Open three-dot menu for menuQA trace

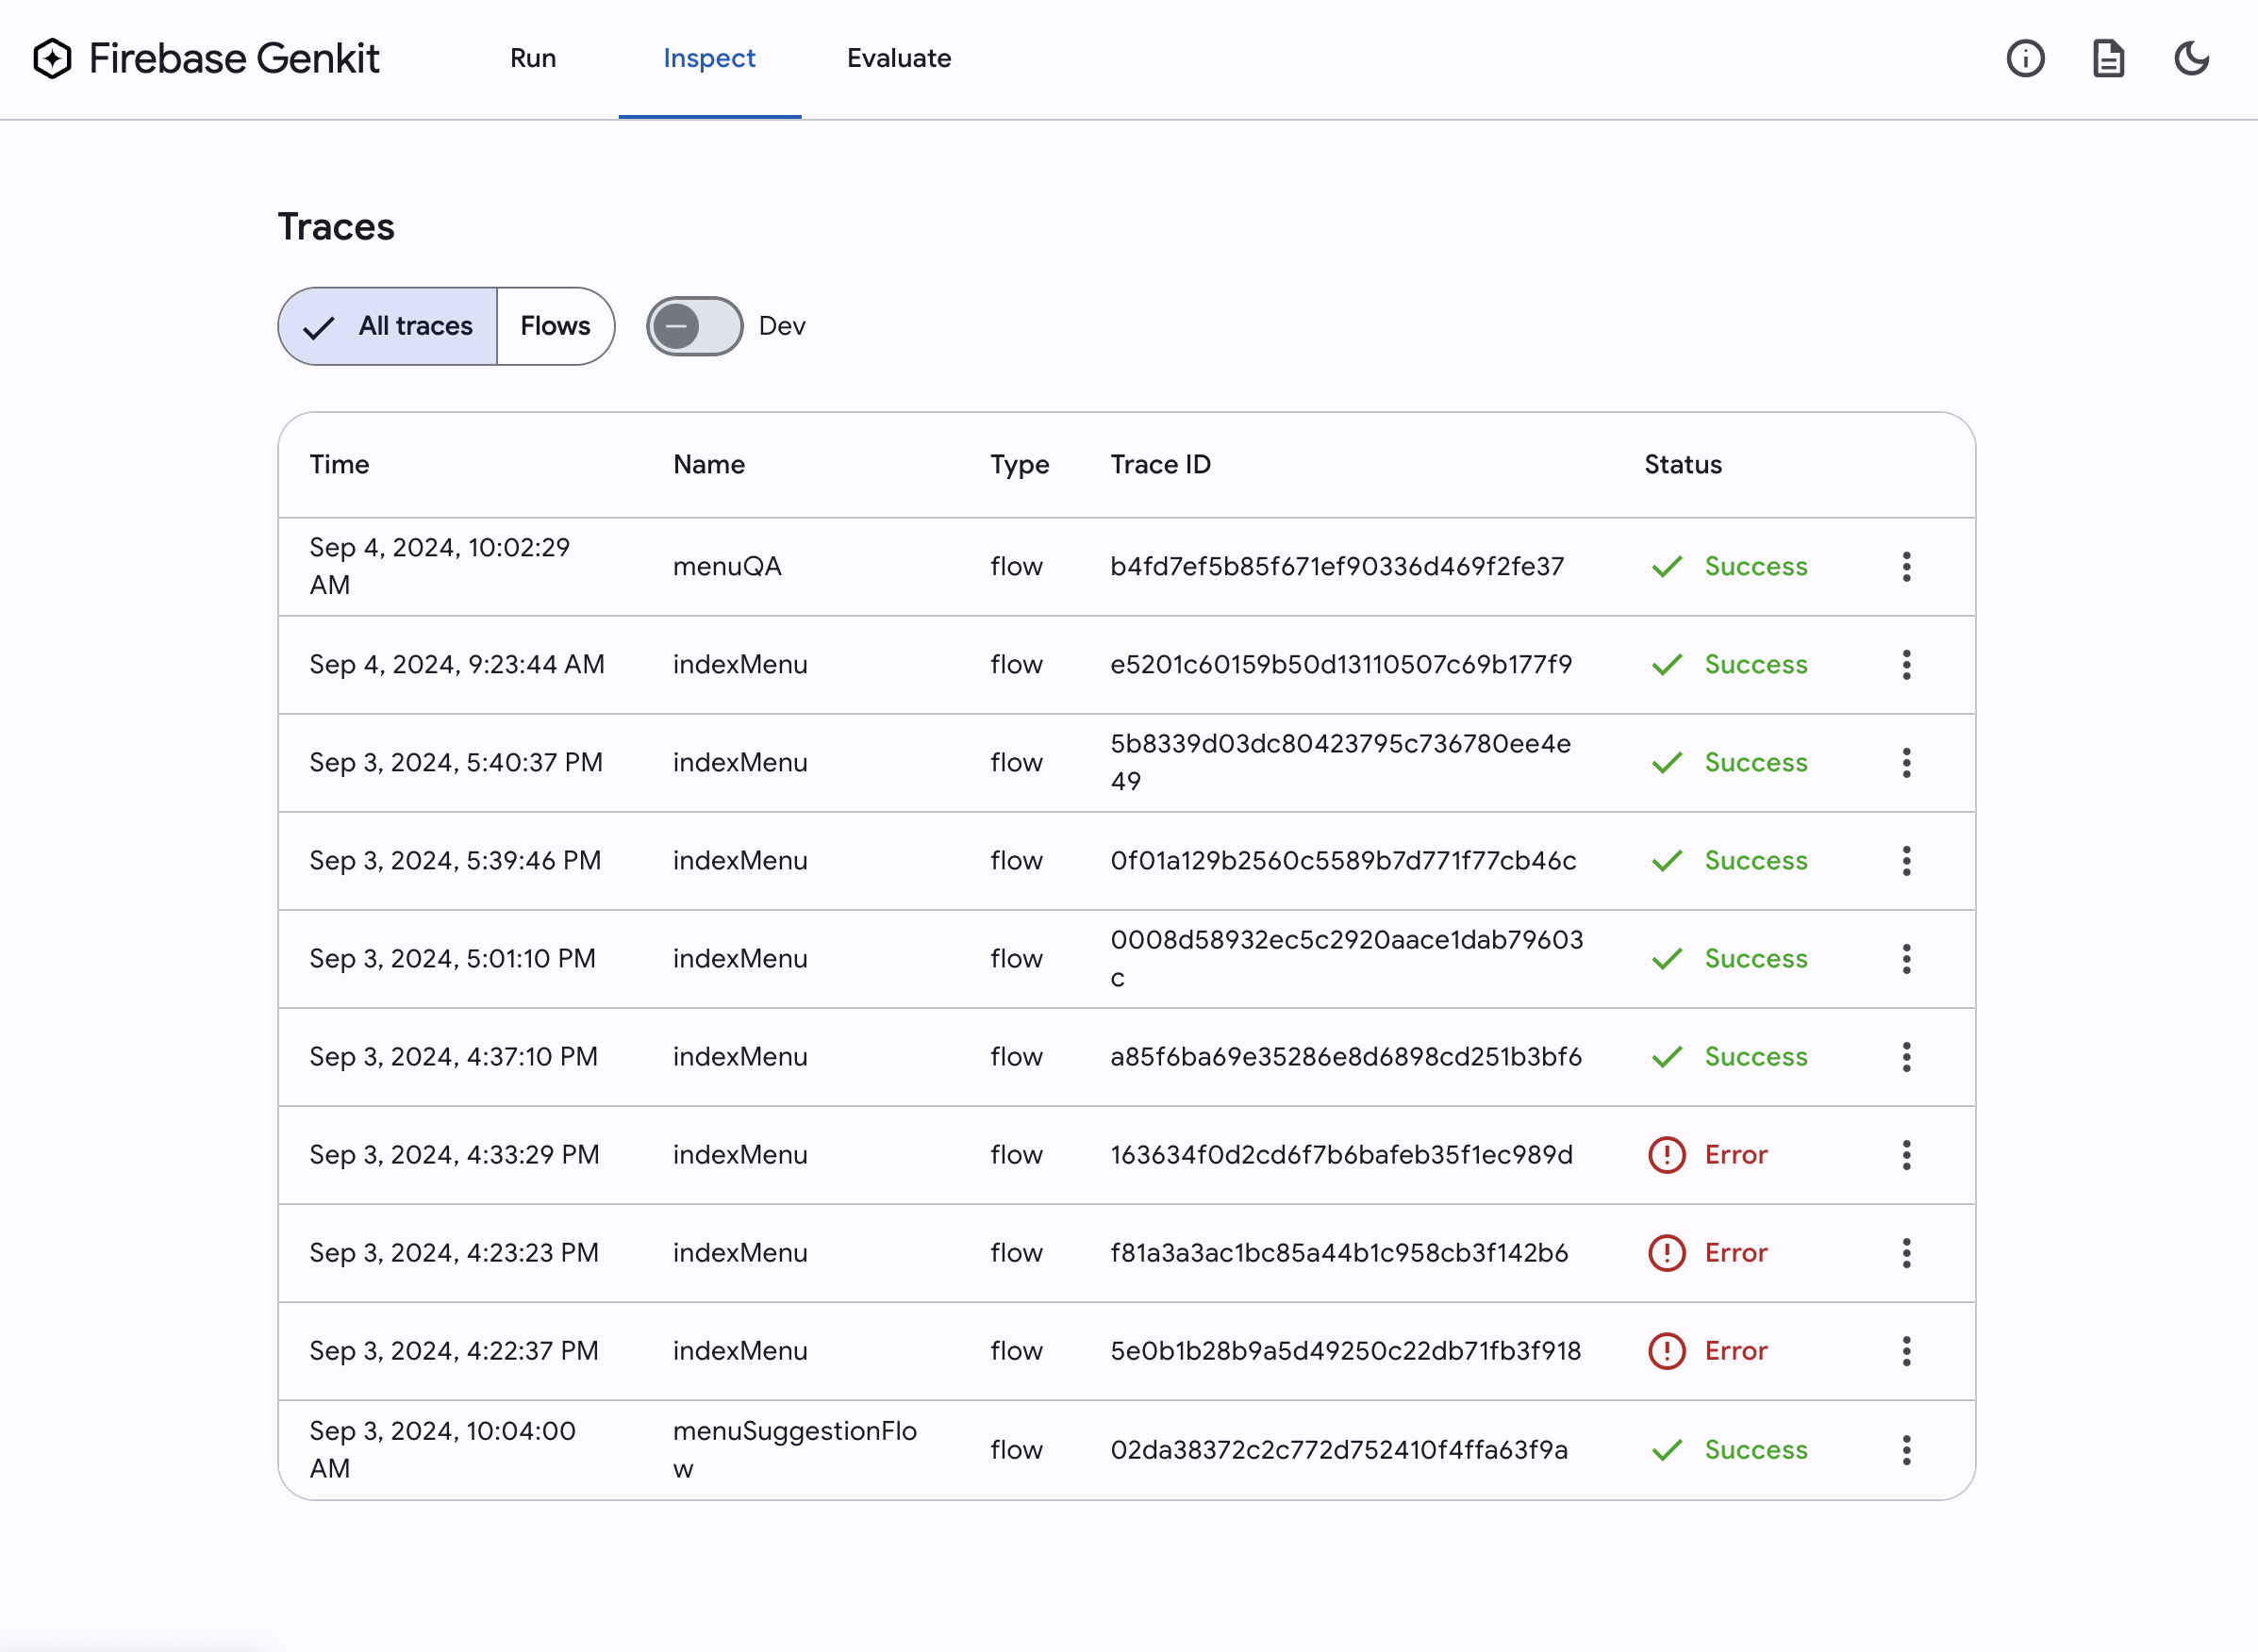click(1906, 566)
